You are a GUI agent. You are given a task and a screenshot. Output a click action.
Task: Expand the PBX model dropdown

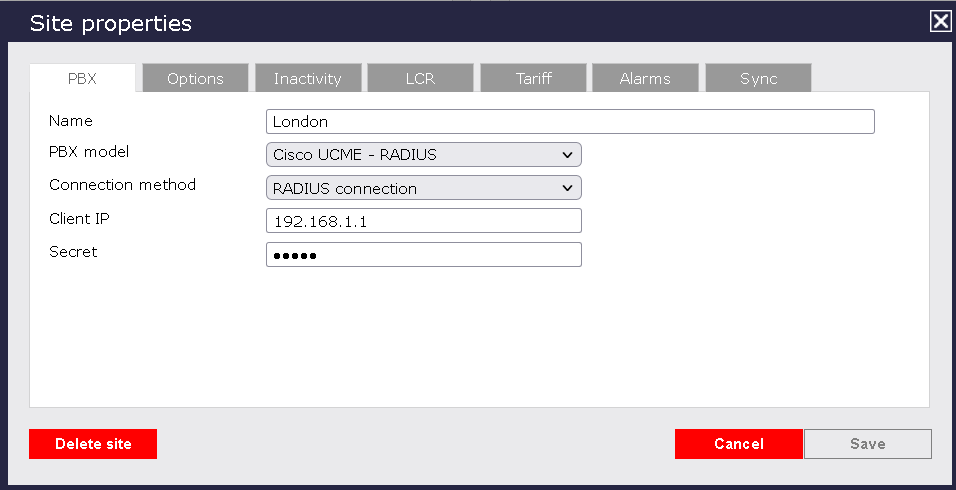pyautogui.click(x=423, y=155)
